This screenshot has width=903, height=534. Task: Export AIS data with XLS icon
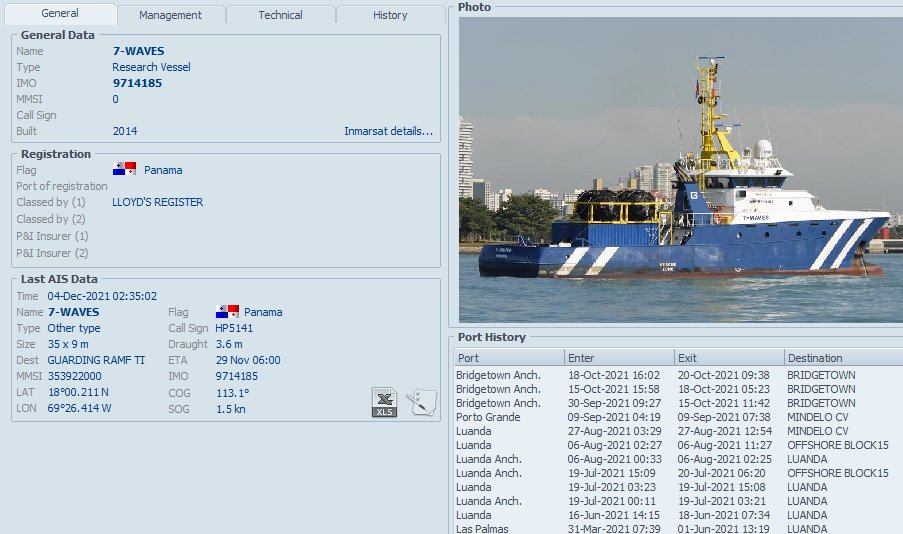coord(384,402)
